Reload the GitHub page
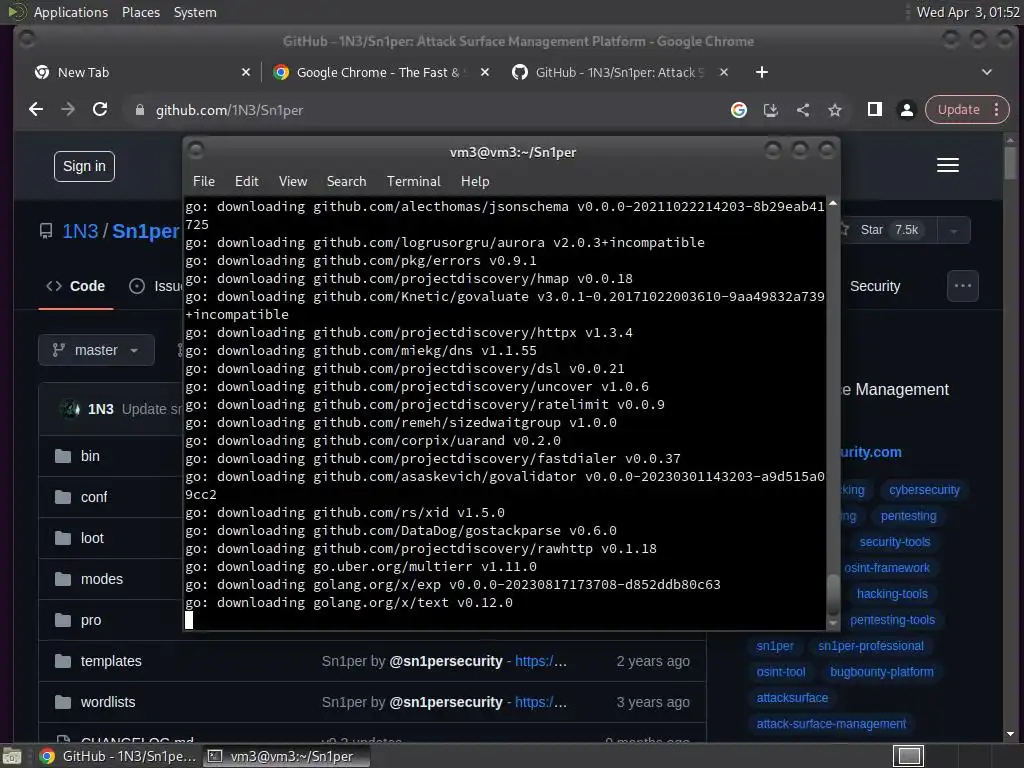The height and width of the screenshot is (768, 1024). (100, 110)
